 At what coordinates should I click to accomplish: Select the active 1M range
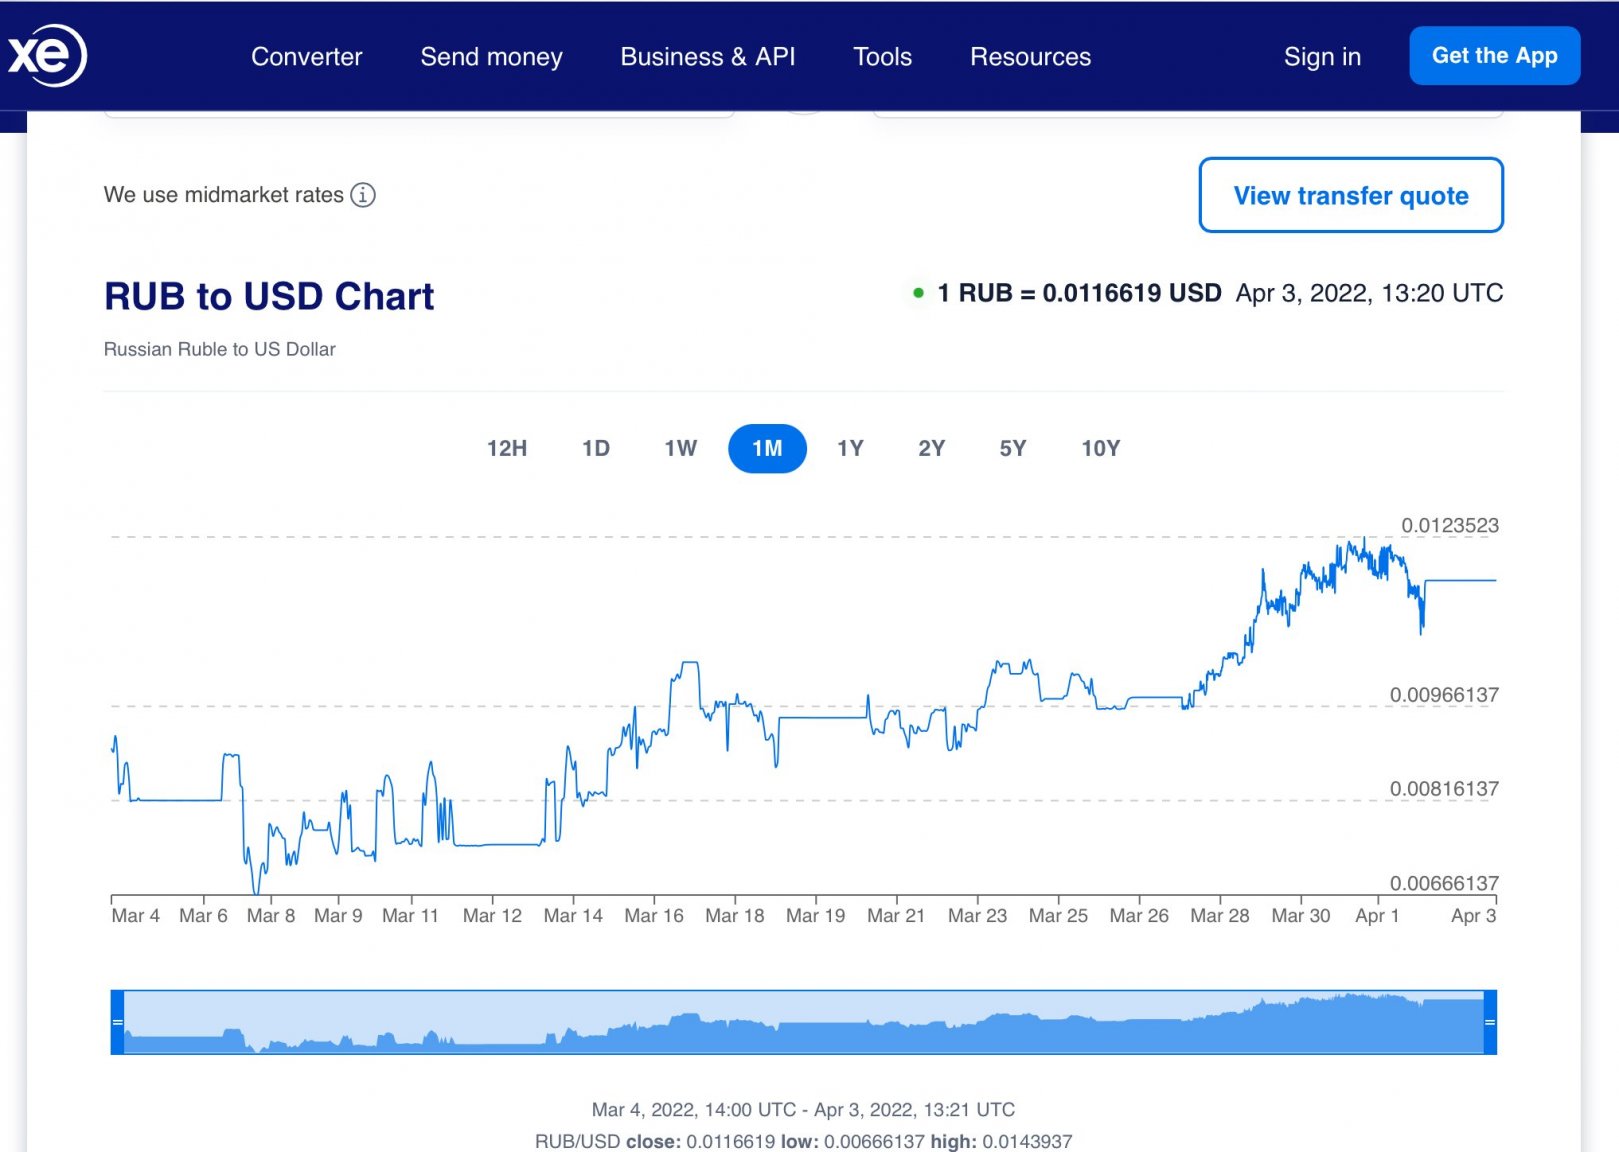click(x=767, y=448)
